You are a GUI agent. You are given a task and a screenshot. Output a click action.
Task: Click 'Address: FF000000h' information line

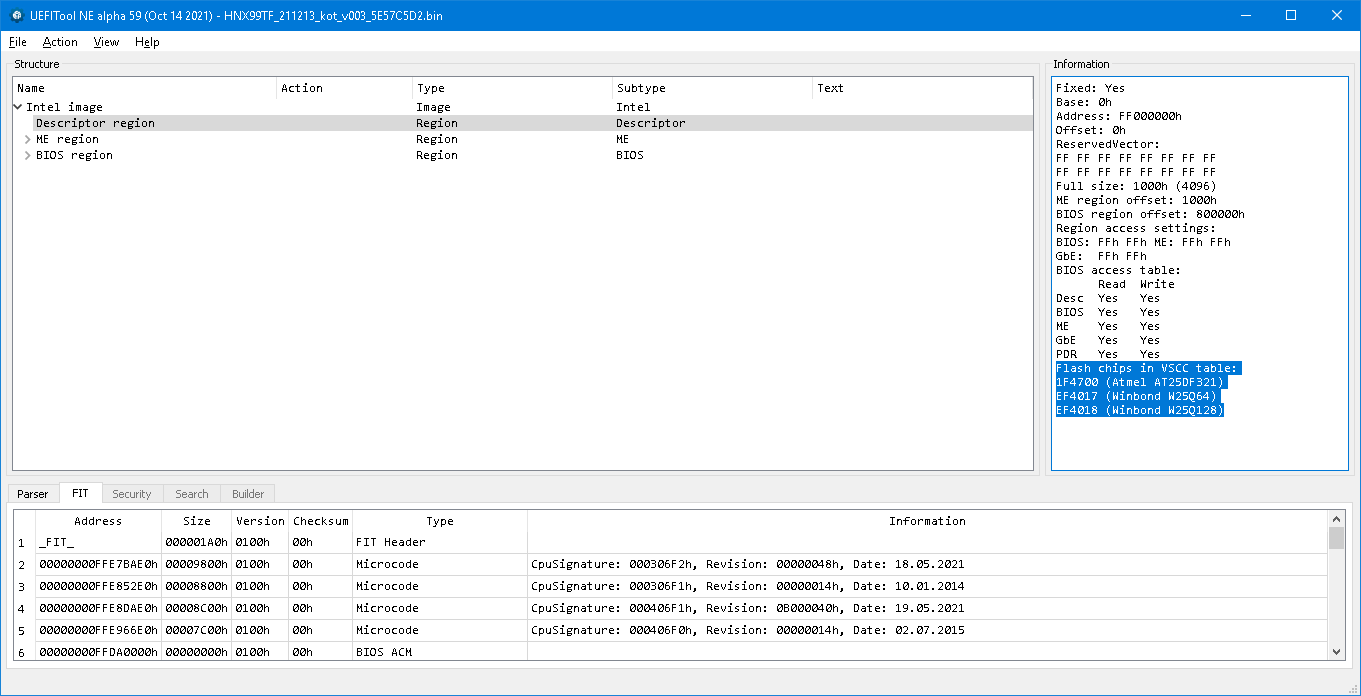[x=1119, y=116]
